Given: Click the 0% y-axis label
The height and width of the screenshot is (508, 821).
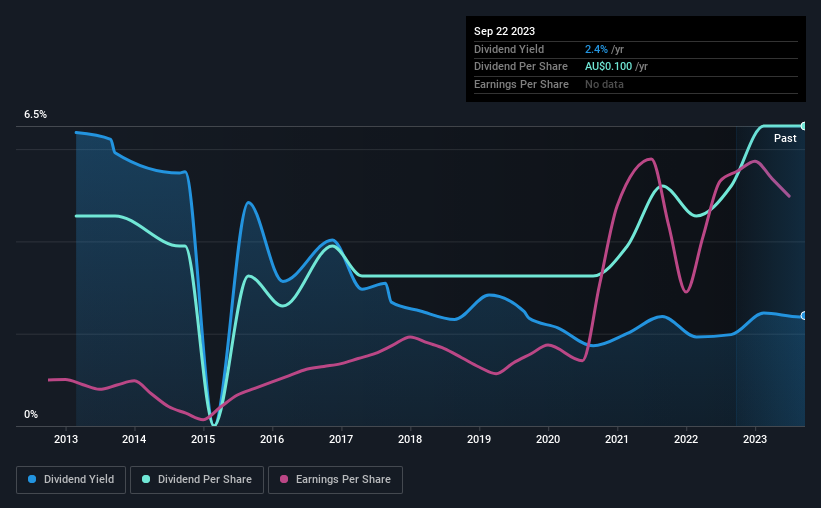Looking at the screenshot, I should (x=31, y=414).
